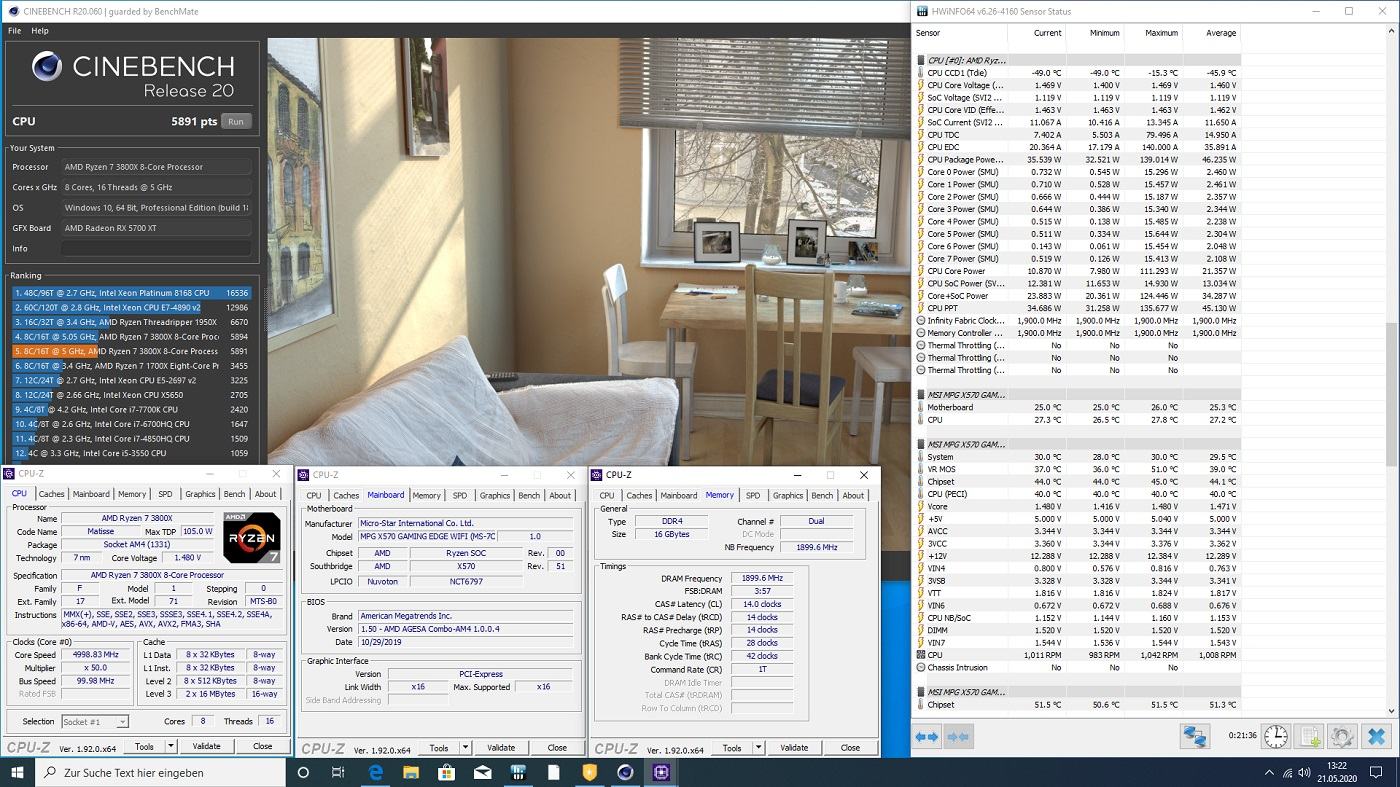Switch to CPU-Z purple taskbar icon

[661, 772]
